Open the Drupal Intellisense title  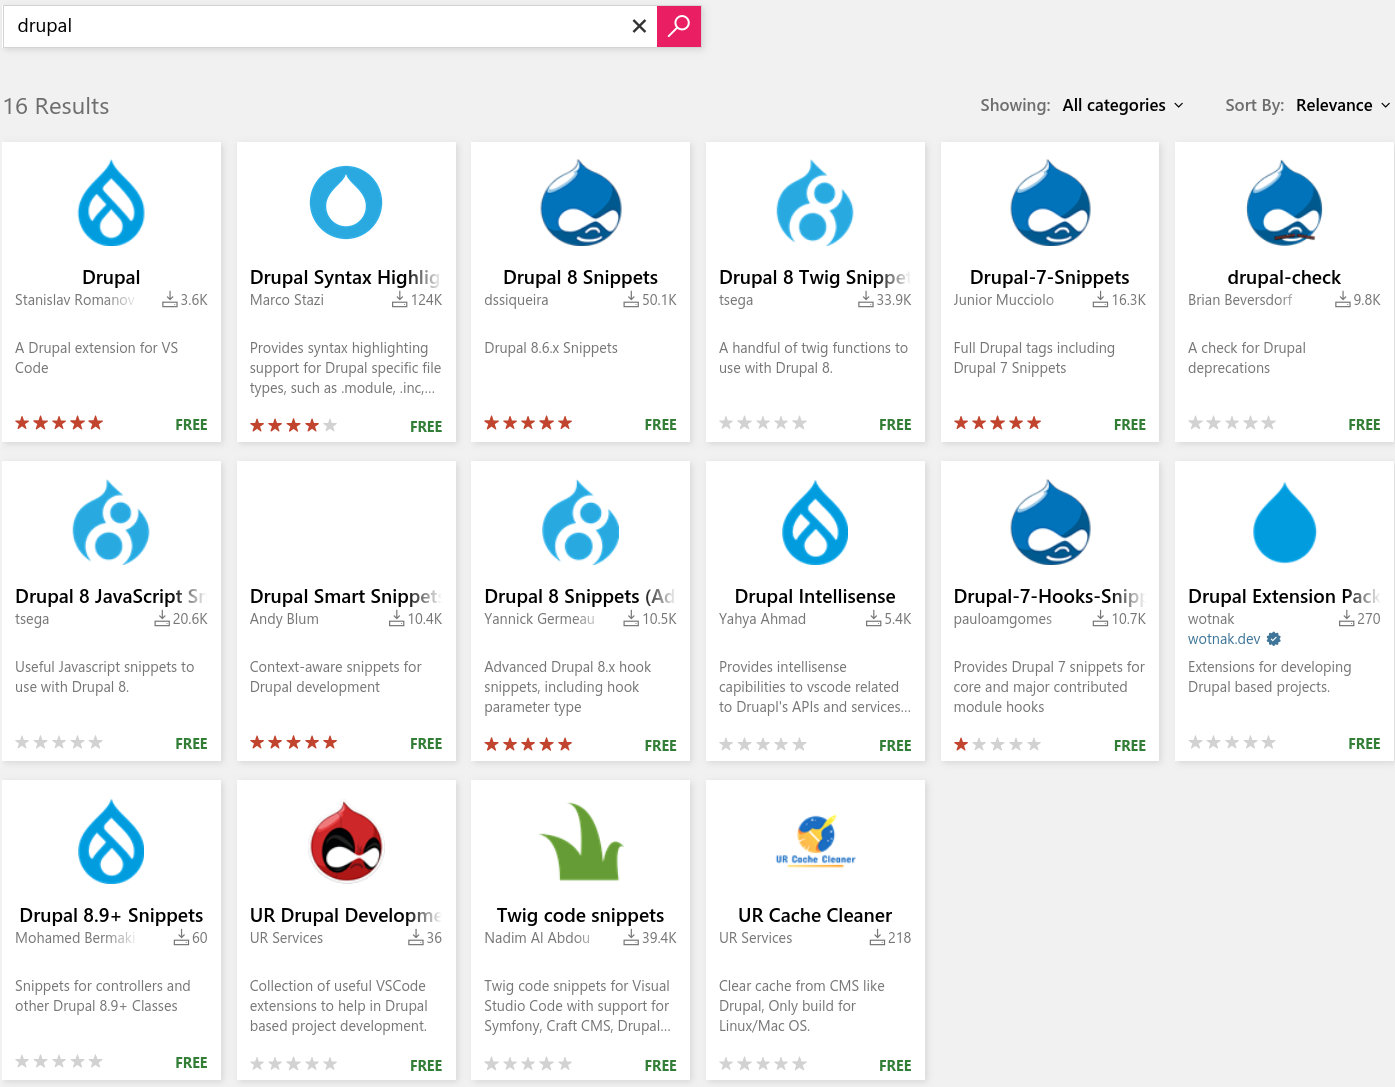pos(815,596)
